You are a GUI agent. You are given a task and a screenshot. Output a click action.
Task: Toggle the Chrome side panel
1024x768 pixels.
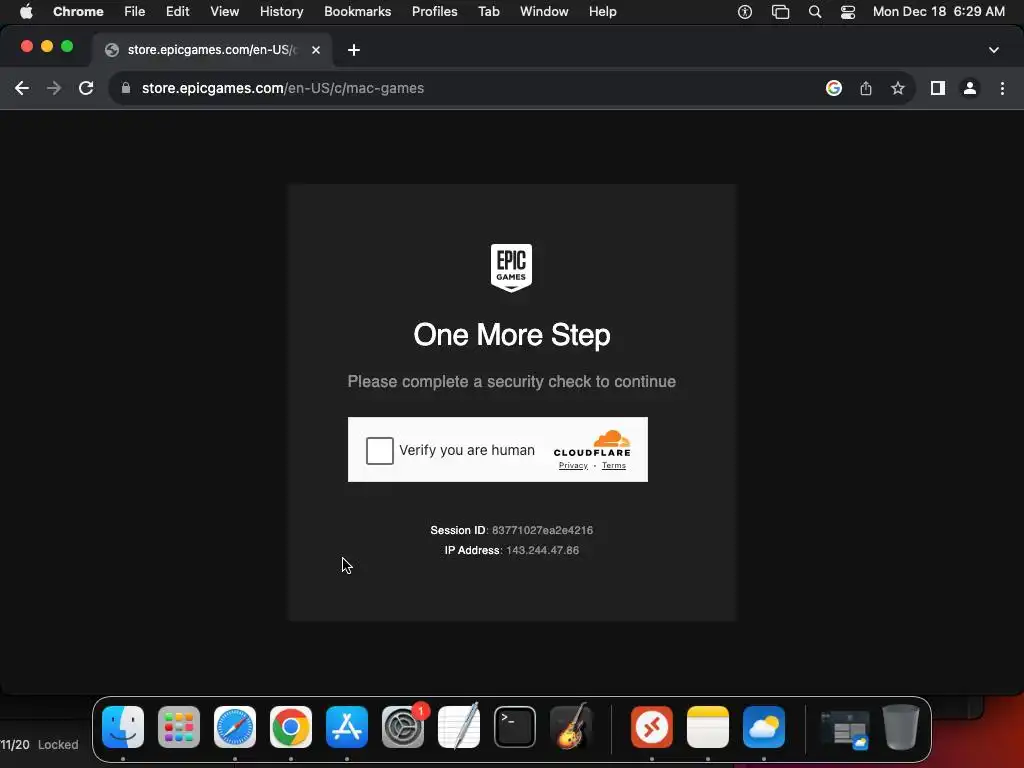(938, 88)
